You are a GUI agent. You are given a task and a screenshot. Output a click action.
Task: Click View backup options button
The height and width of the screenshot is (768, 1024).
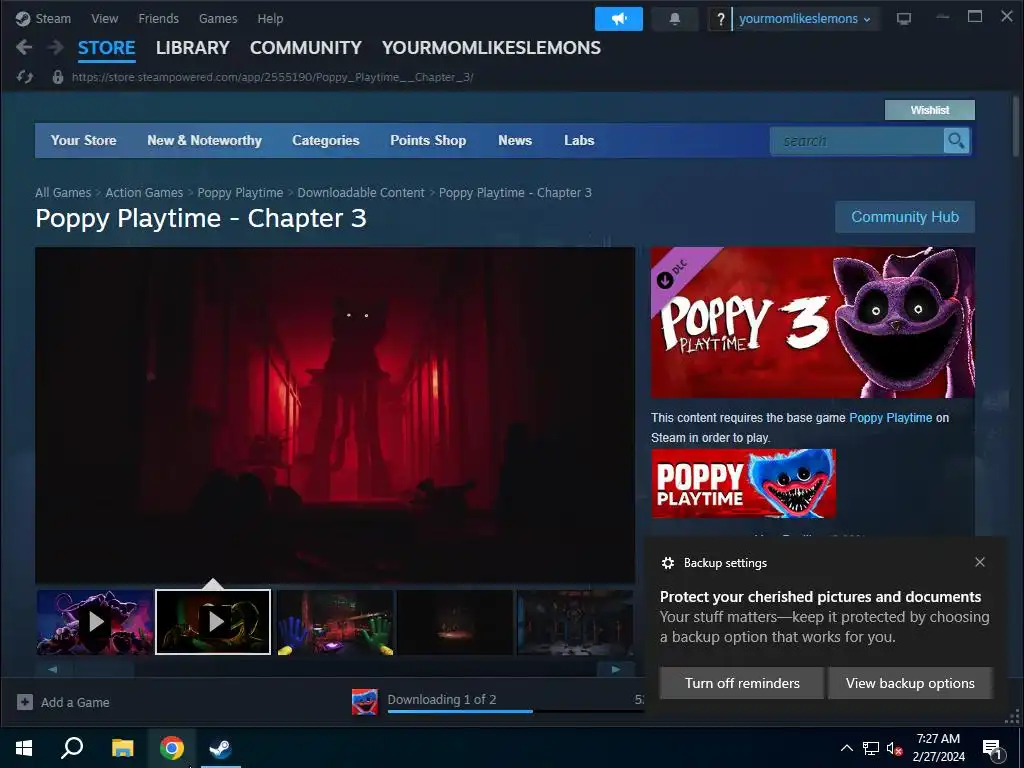(x=910, y=683)
